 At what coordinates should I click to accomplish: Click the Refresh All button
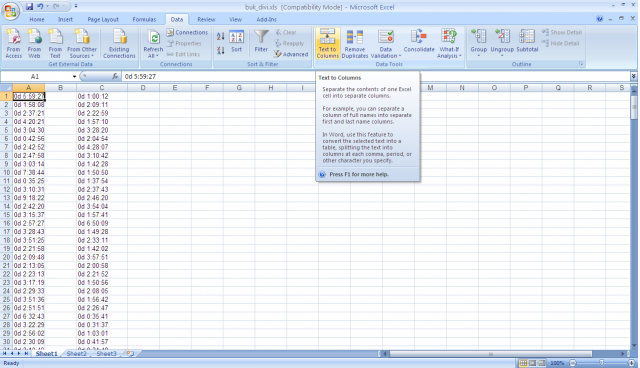[153, 44]
